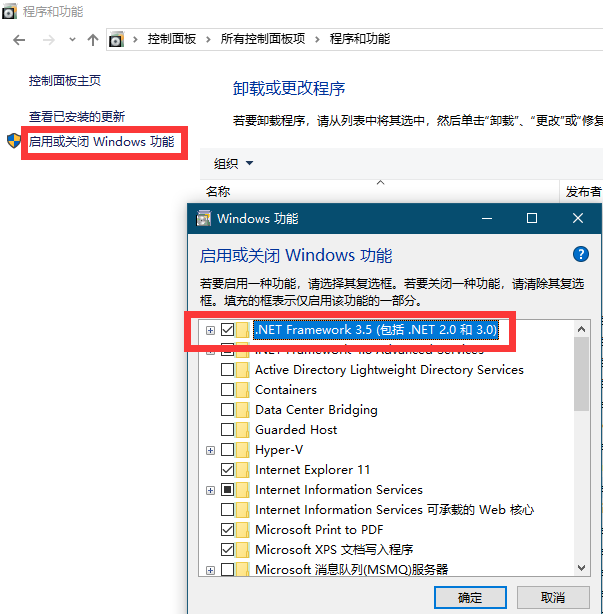This screenshot has height=614, width=603.
Task: Open the 组织 dropdown menu
Action: [x=233, y=163]
